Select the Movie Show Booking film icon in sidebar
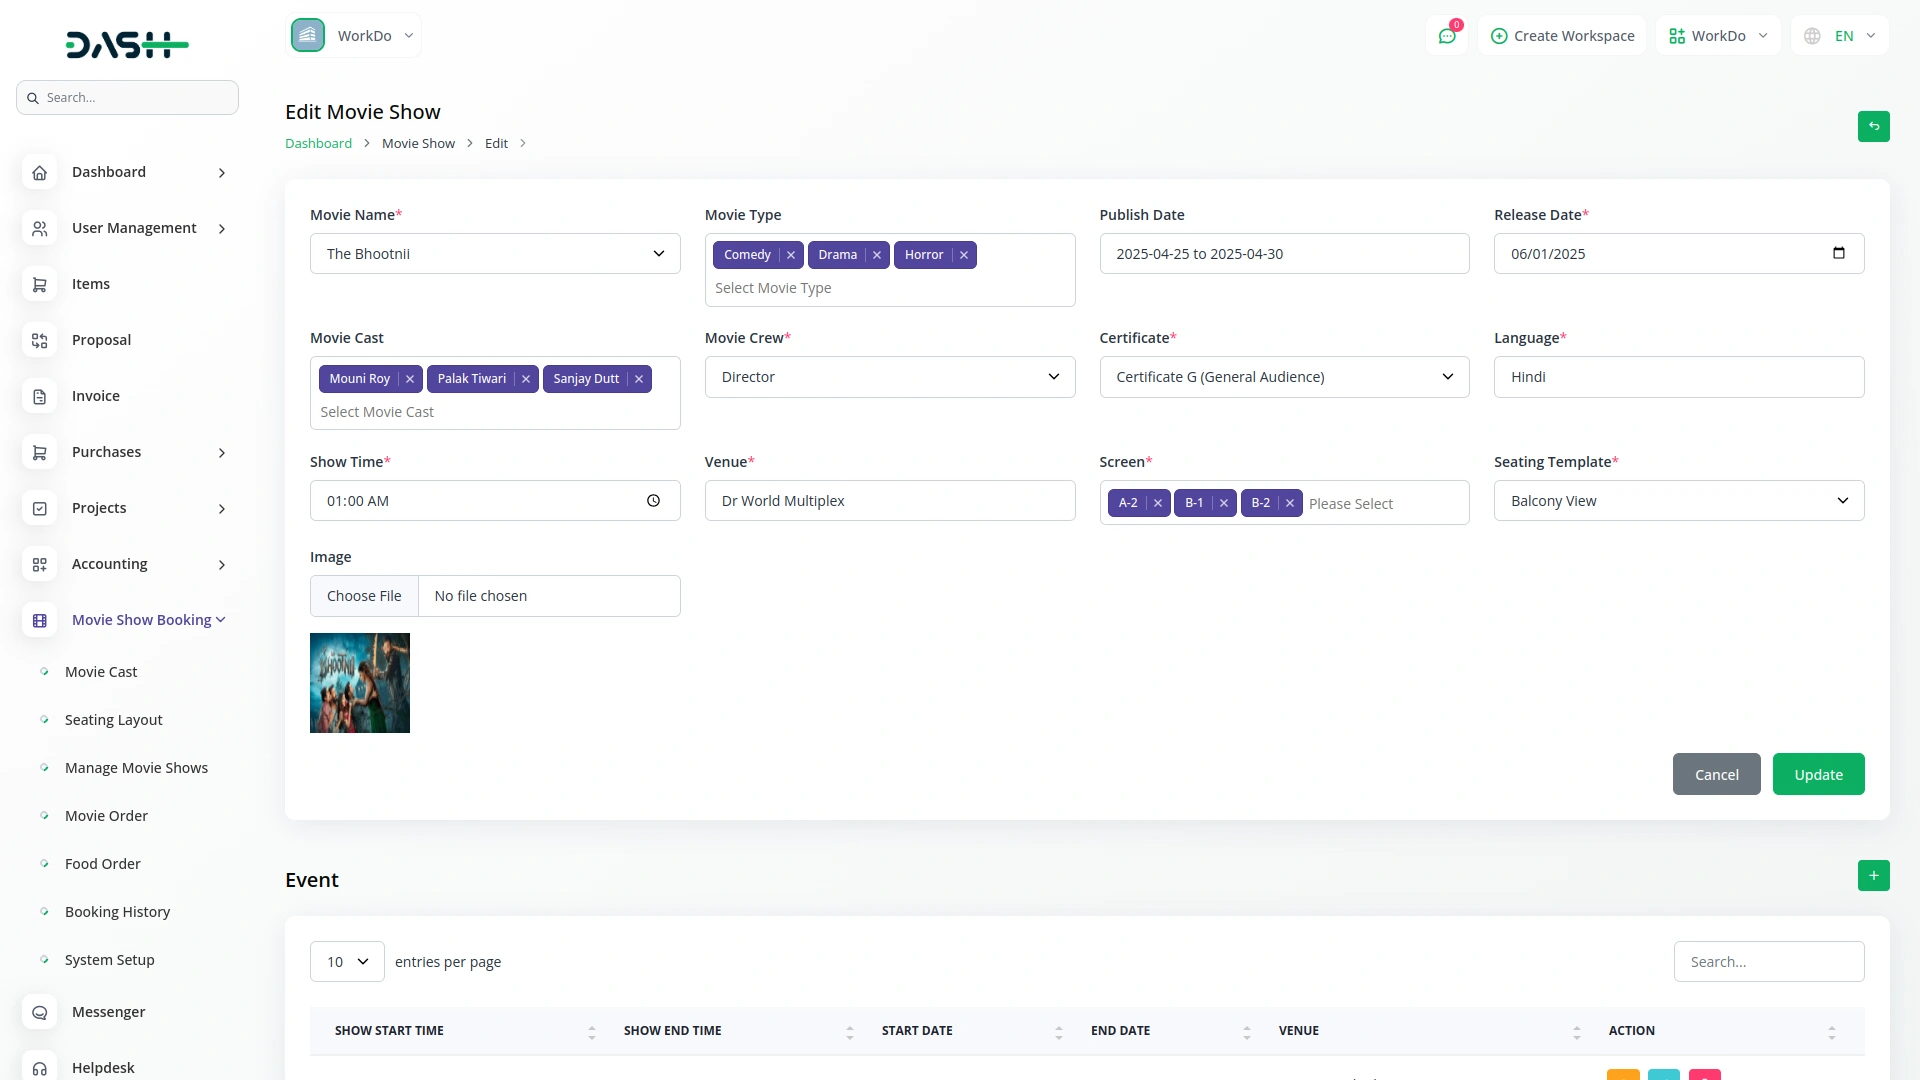1920x1080 pixels. pos(39,620)
